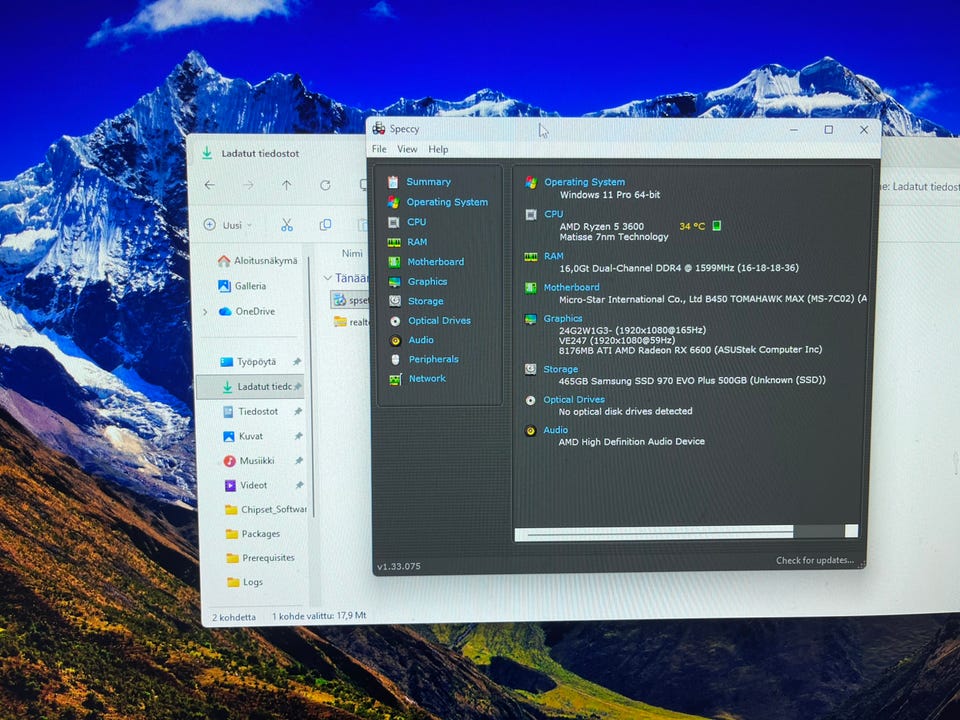Click the Cut scissors icon in Explorer
The image size is (960, 720).
[287, 225]
